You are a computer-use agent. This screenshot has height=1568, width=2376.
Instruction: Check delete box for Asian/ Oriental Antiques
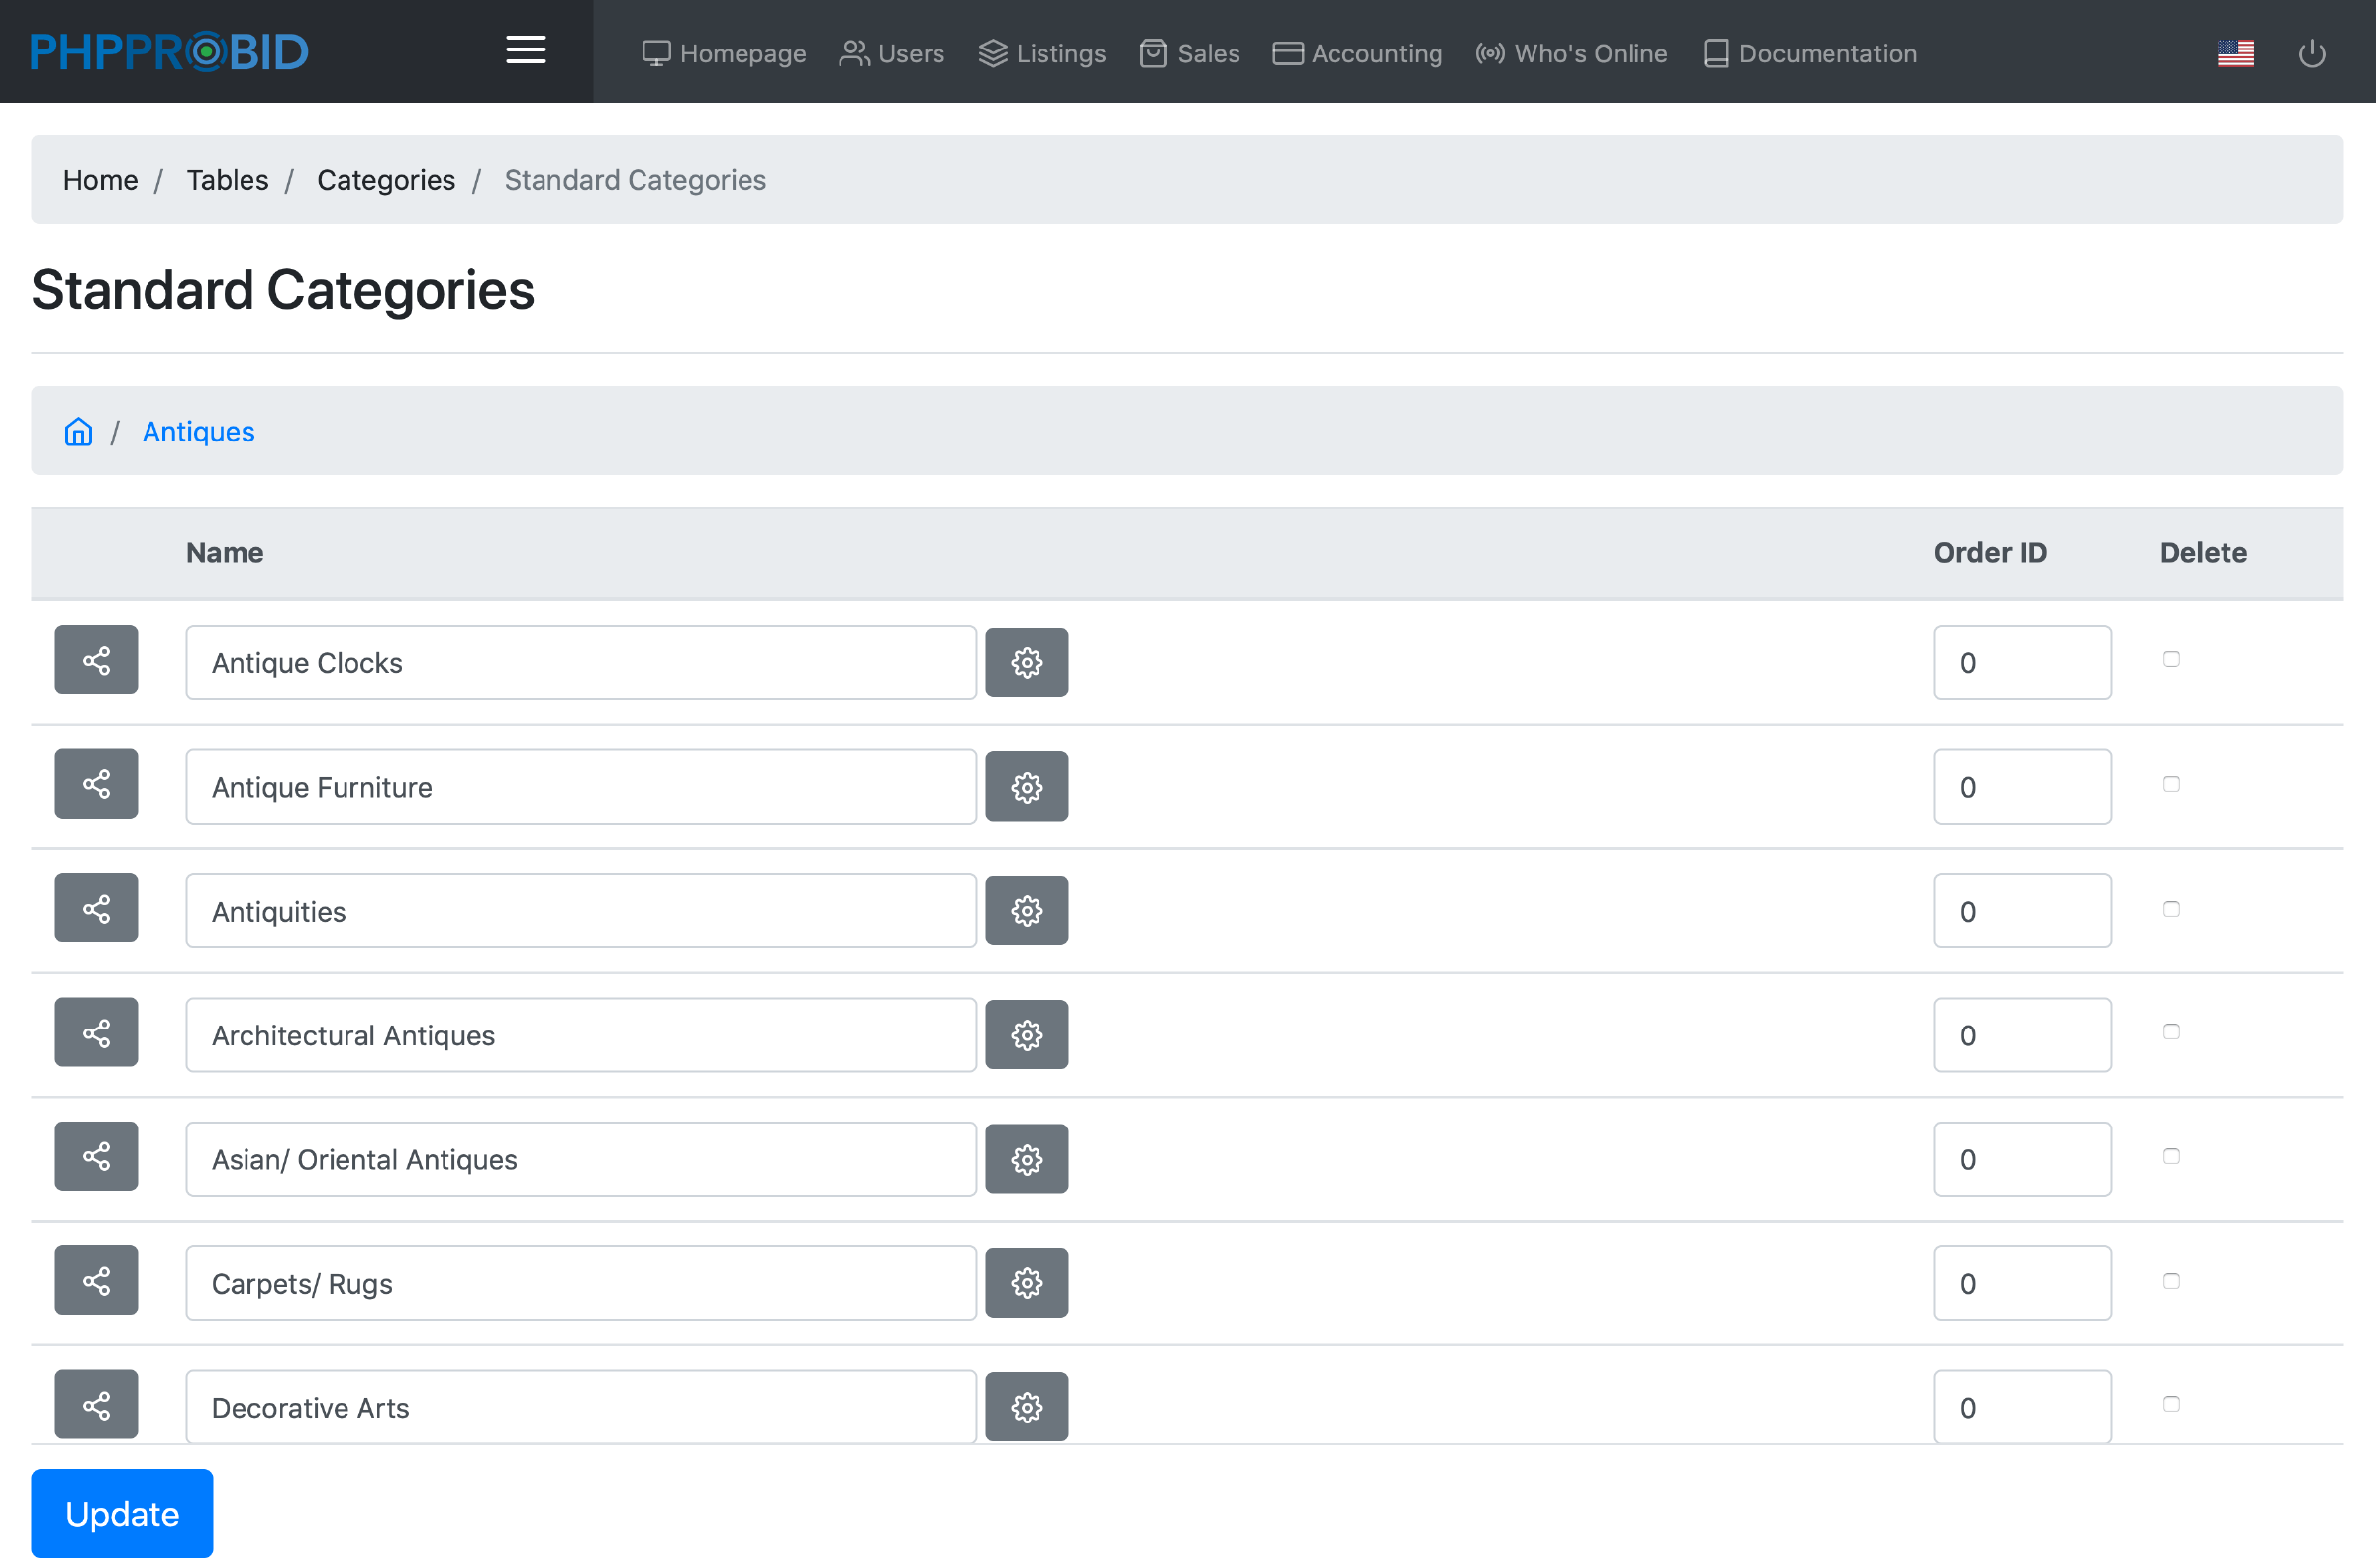[2171, 1157]
